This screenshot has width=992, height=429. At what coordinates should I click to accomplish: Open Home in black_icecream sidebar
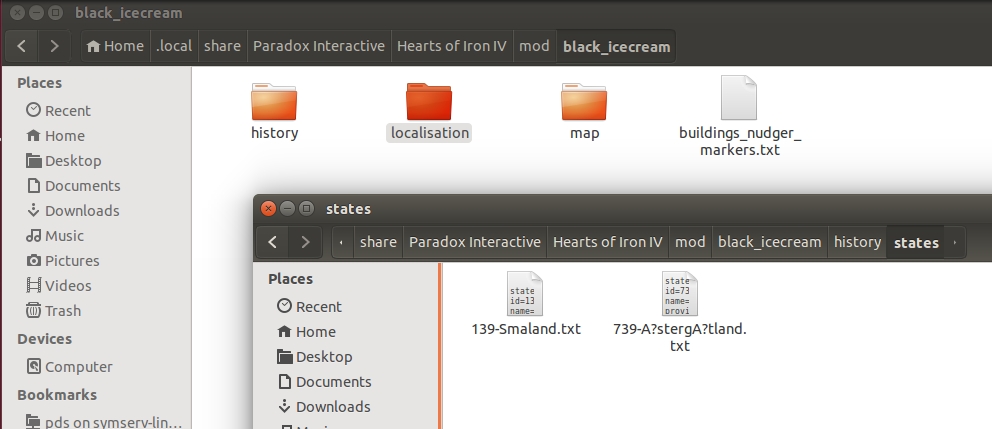pyautogui.click(x=56, y=136)
